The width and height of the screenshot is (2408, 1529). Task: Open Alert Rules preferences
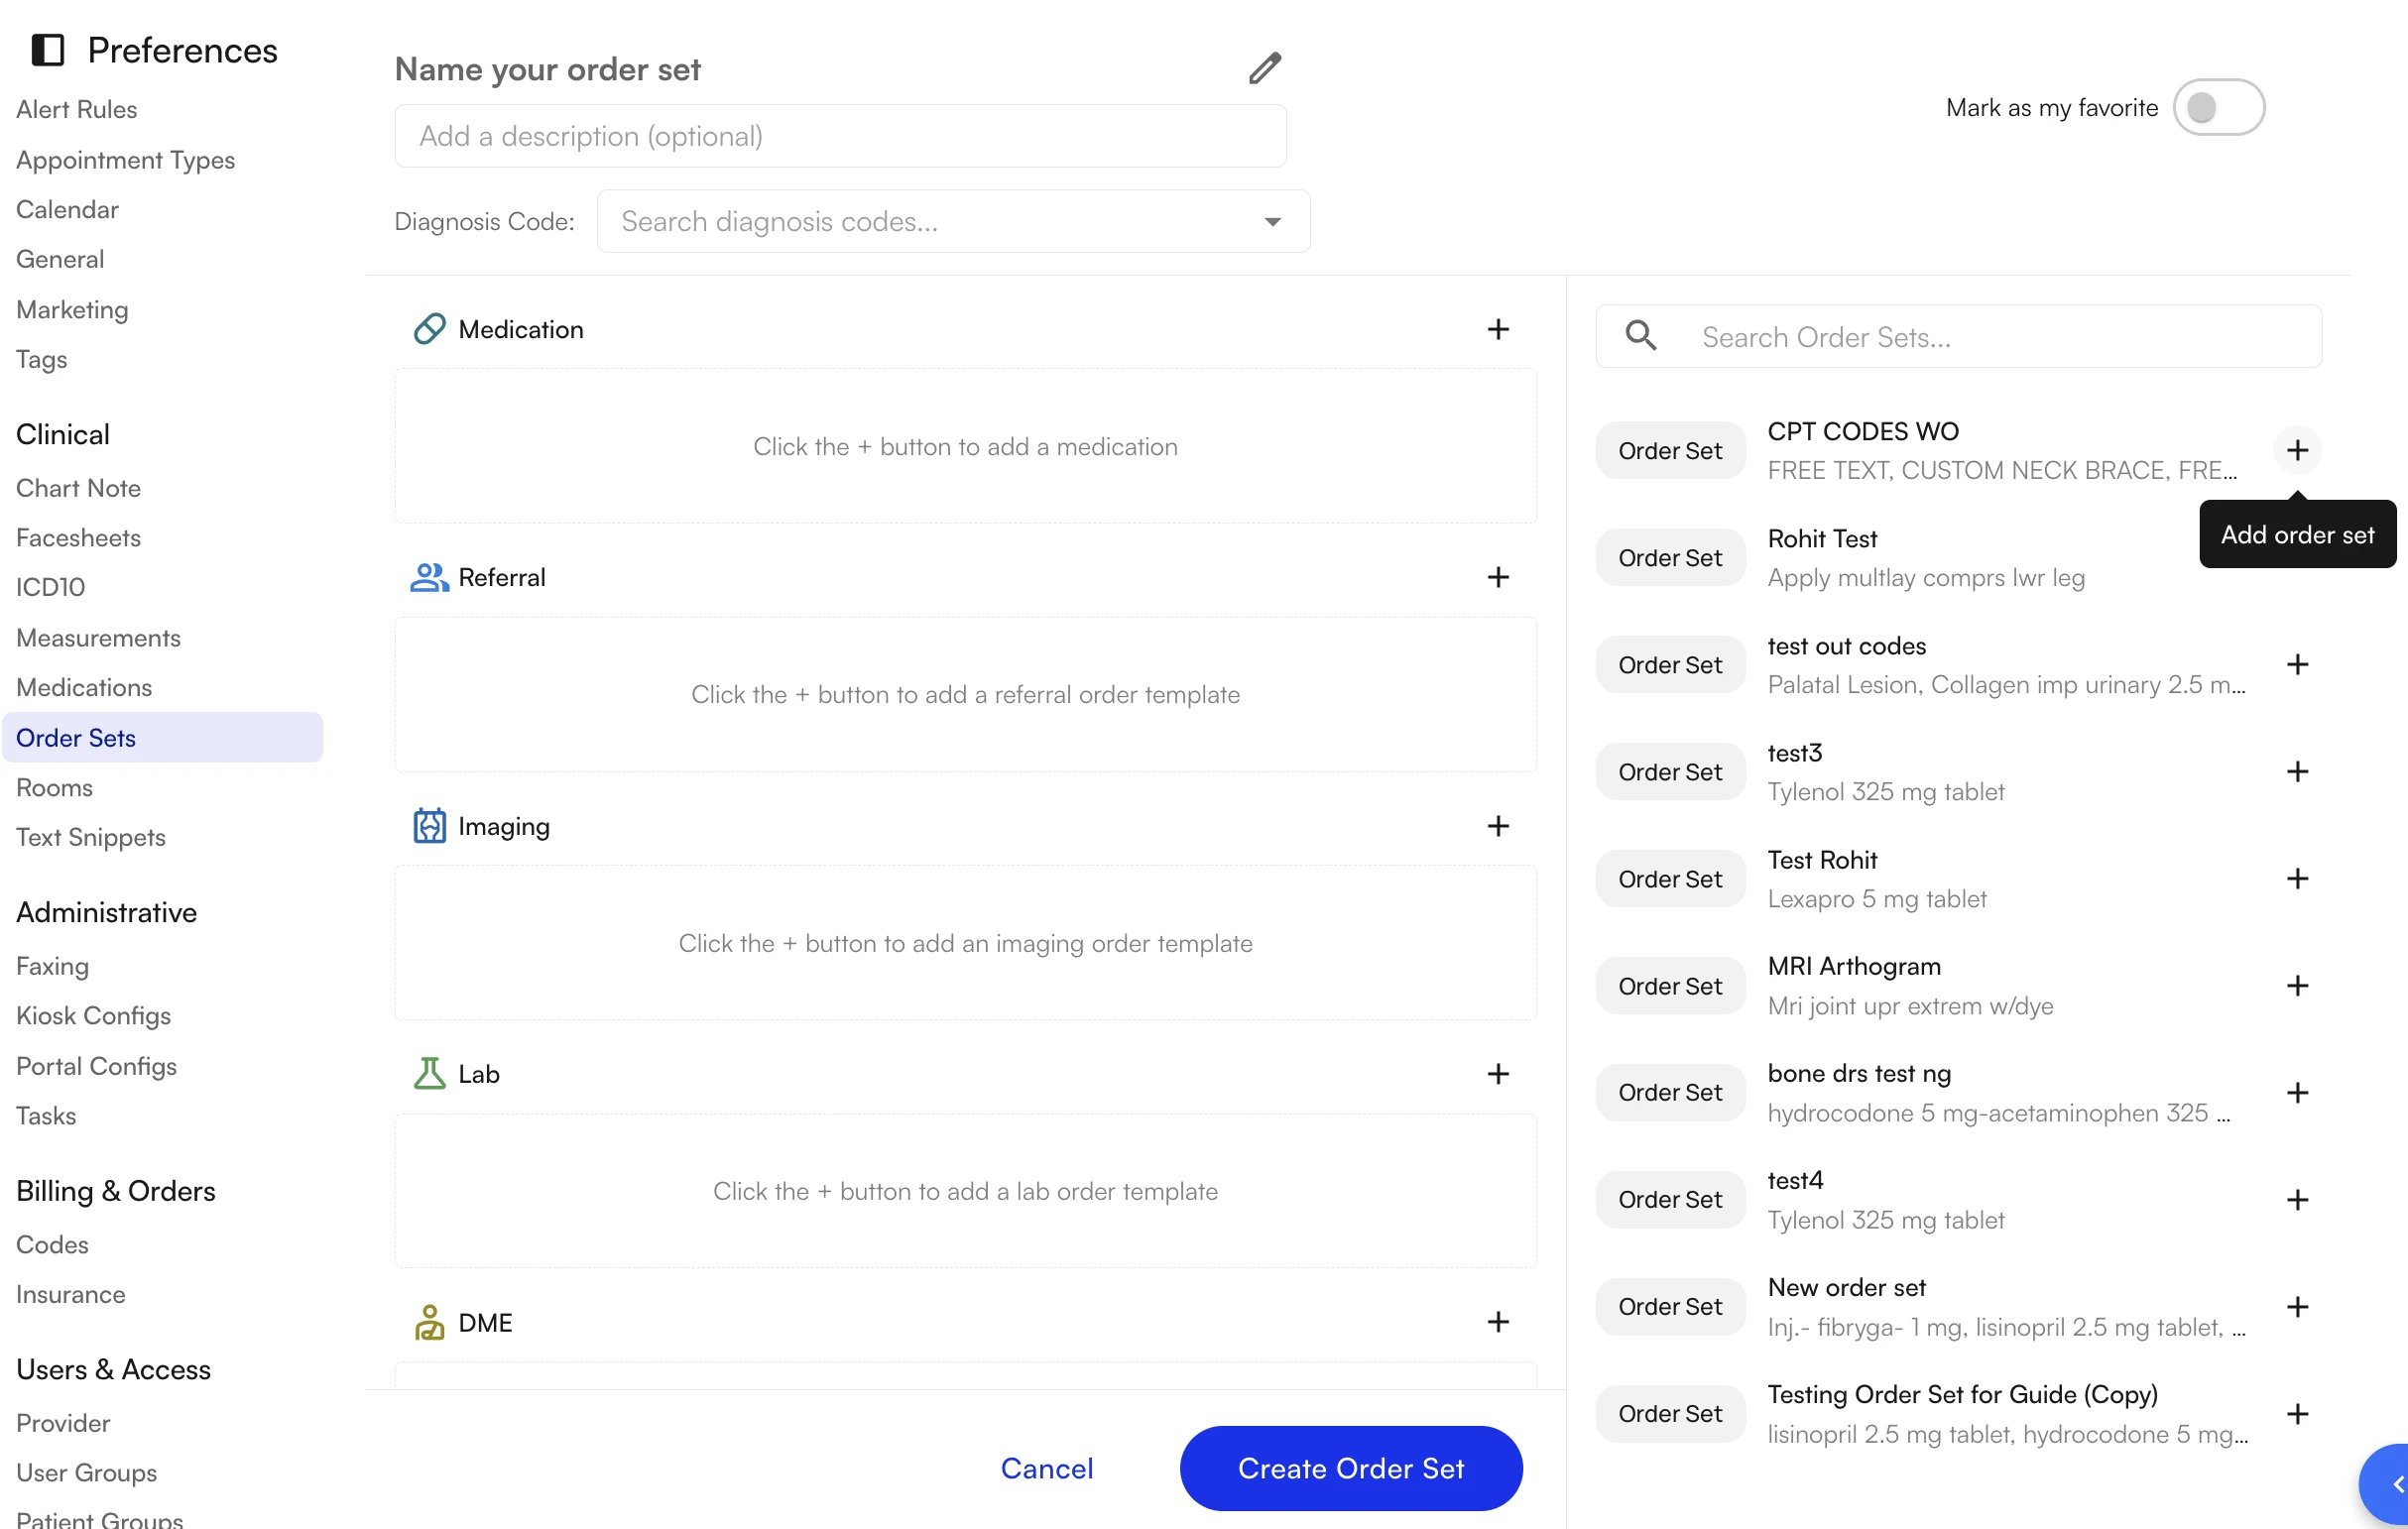[76, 109]
